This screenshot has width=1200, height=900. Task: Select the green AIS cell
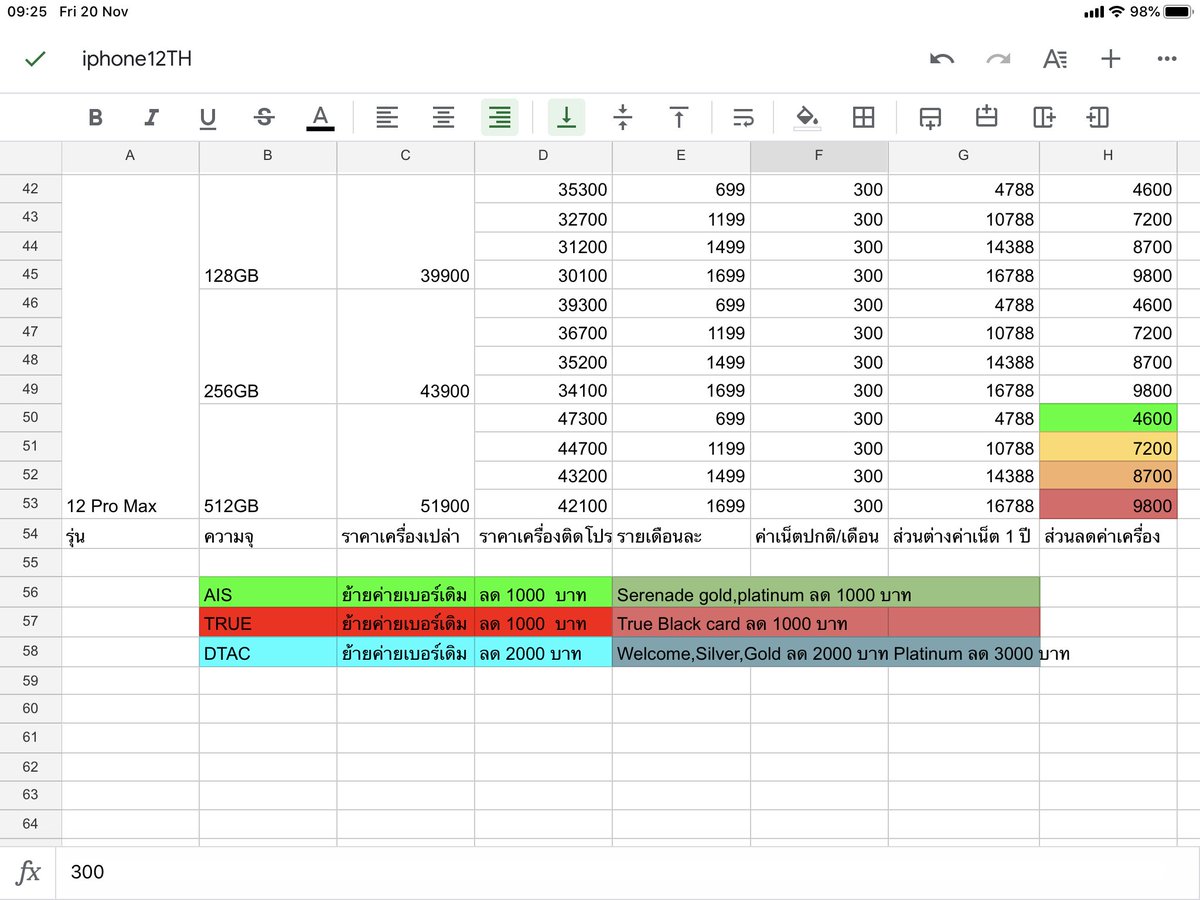(268, 592)
